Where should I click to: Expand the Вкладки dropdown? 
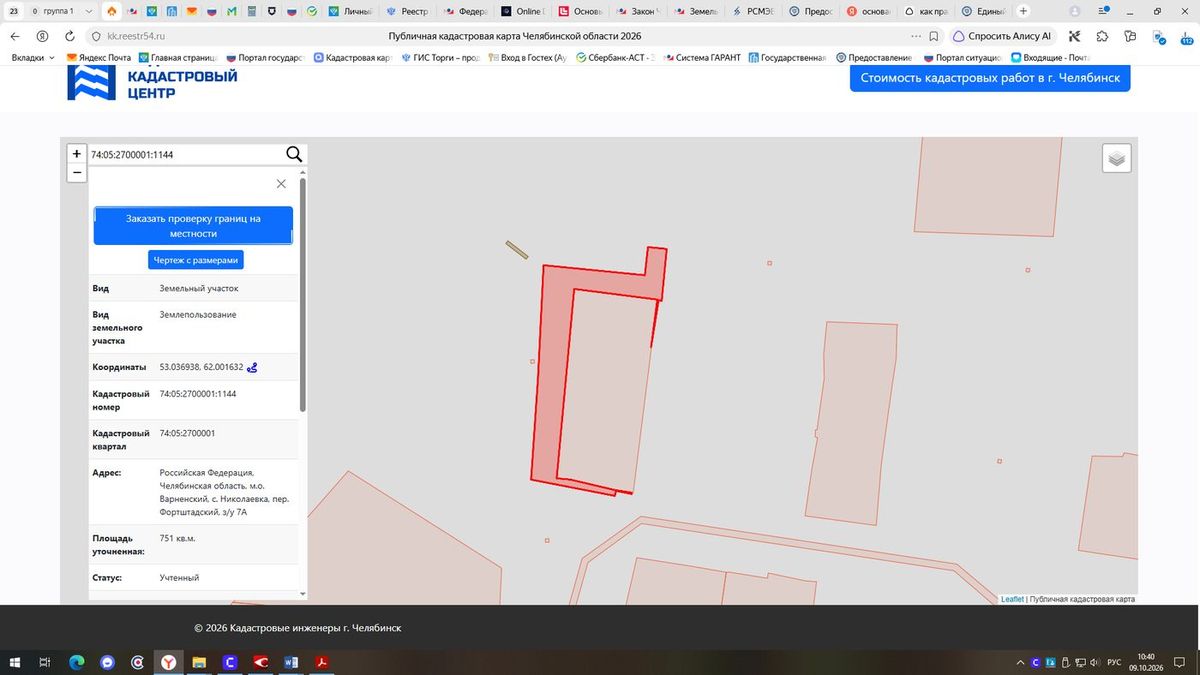pyautogui.click(x=33, y=57)
